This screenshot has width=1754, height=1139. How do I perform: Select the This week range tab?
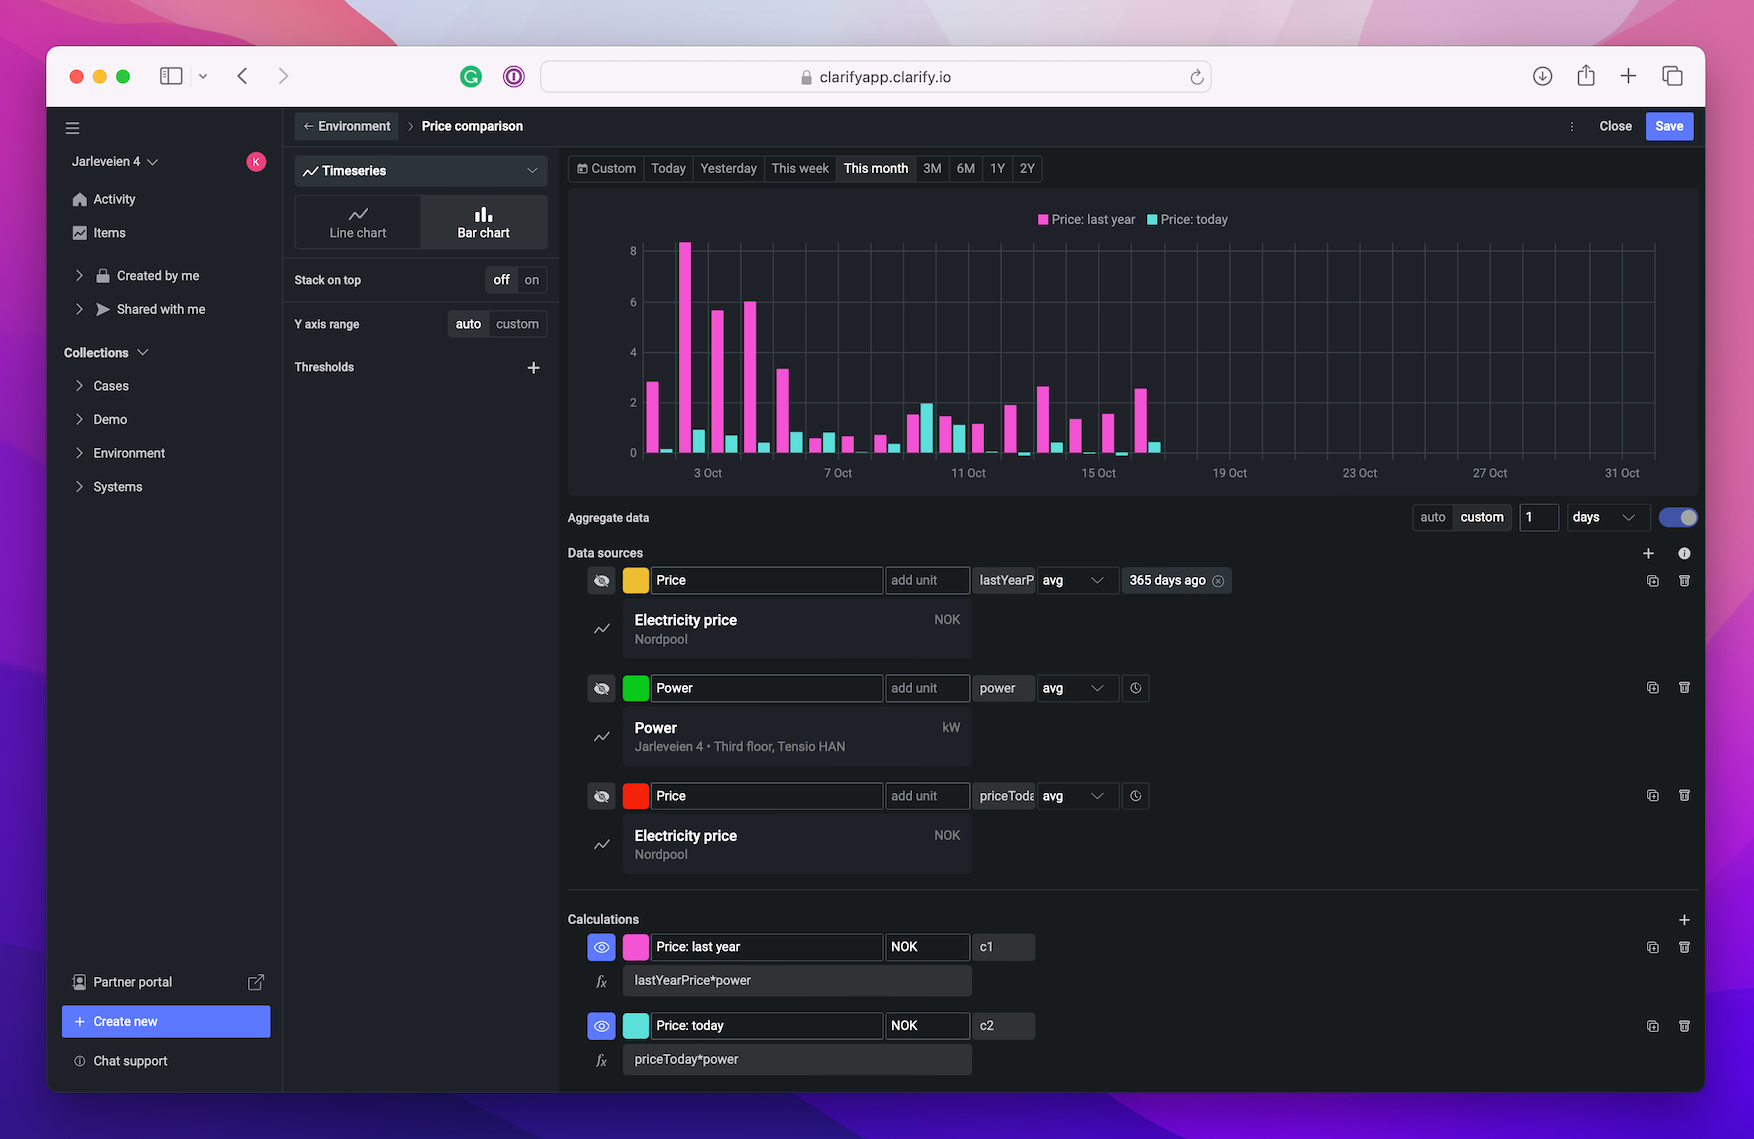(x=800, y=168)
